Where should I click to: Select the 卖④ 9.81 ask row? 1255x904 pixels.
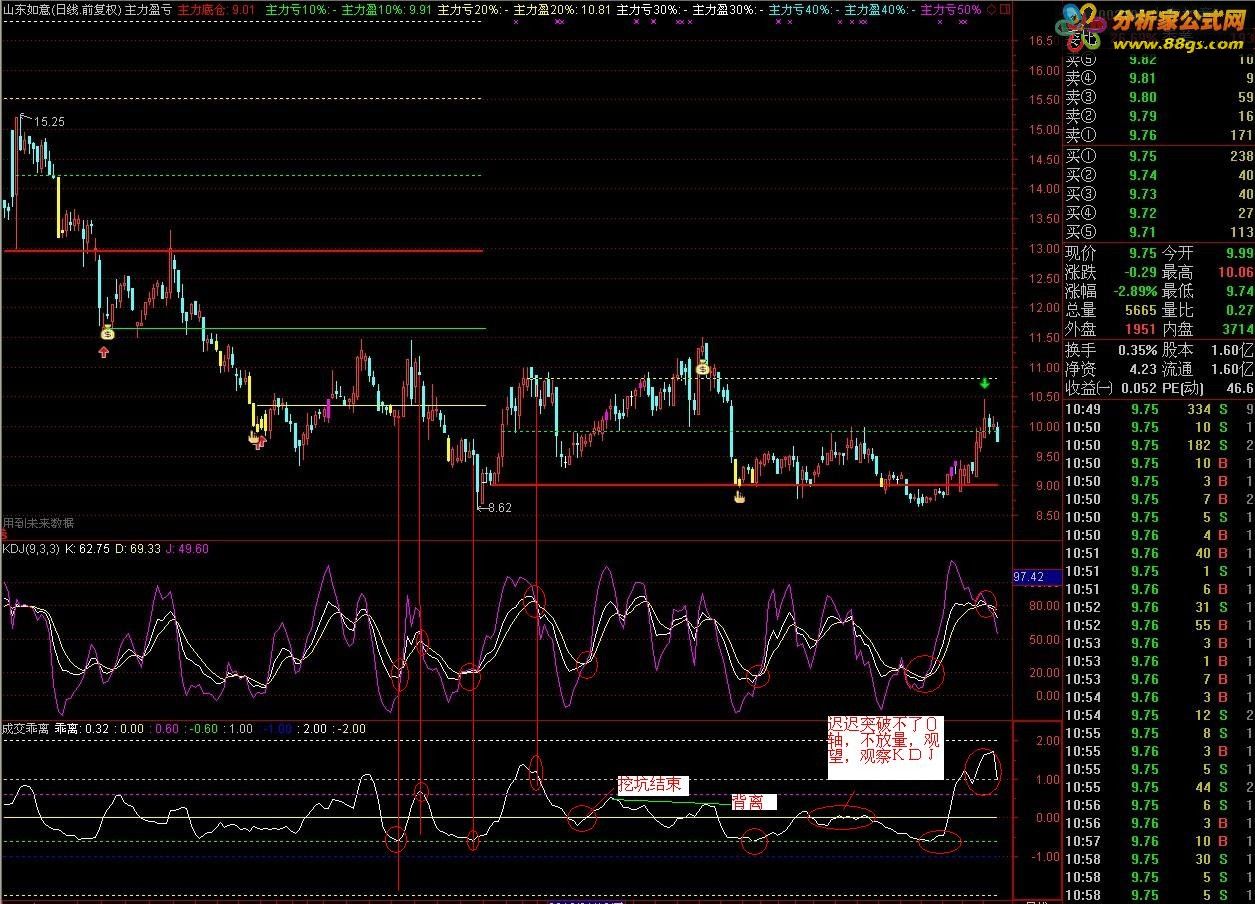pyautogui.click(x=1159, y=78)
